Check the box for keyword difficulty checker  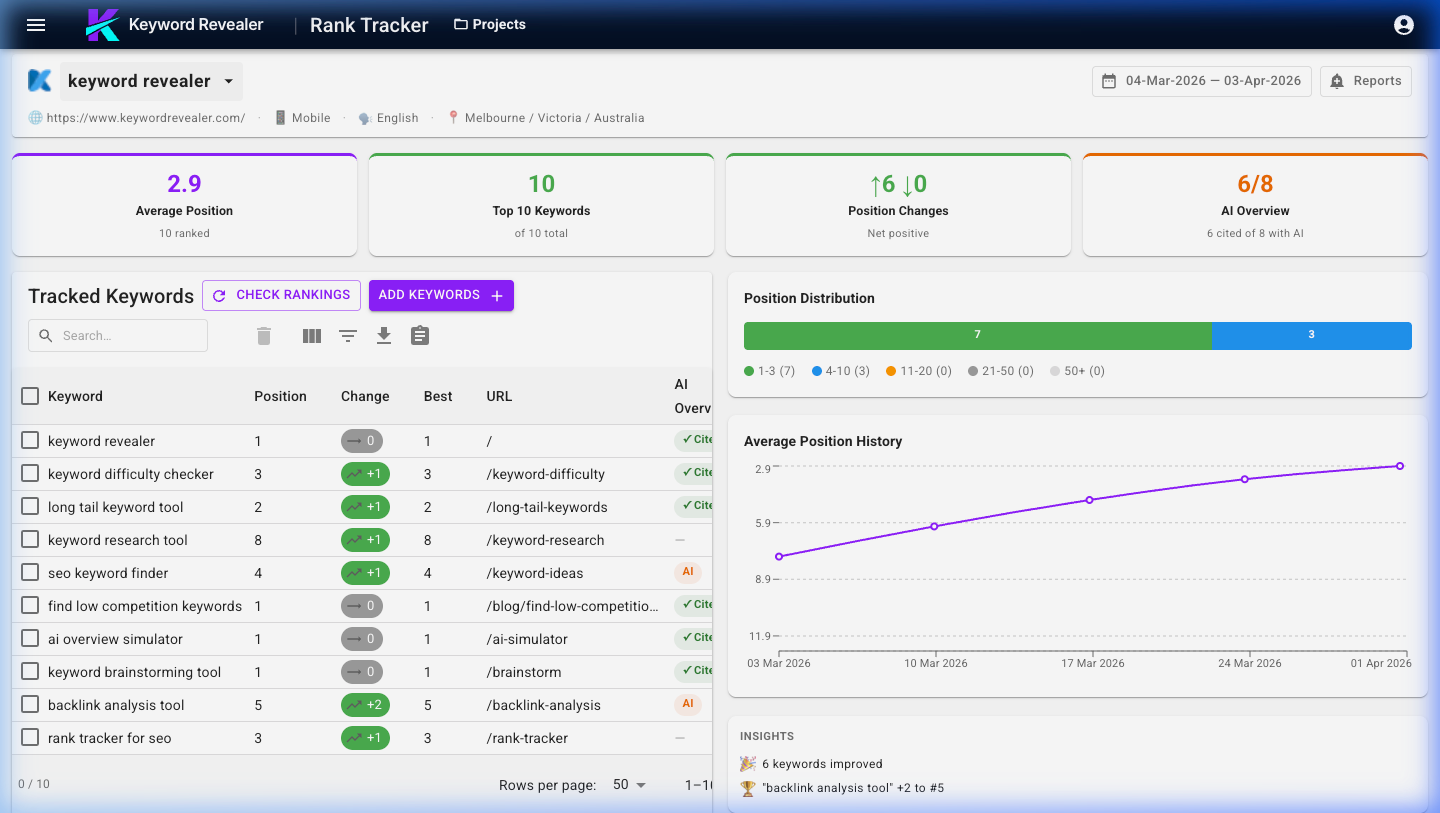tap(30, 473)
